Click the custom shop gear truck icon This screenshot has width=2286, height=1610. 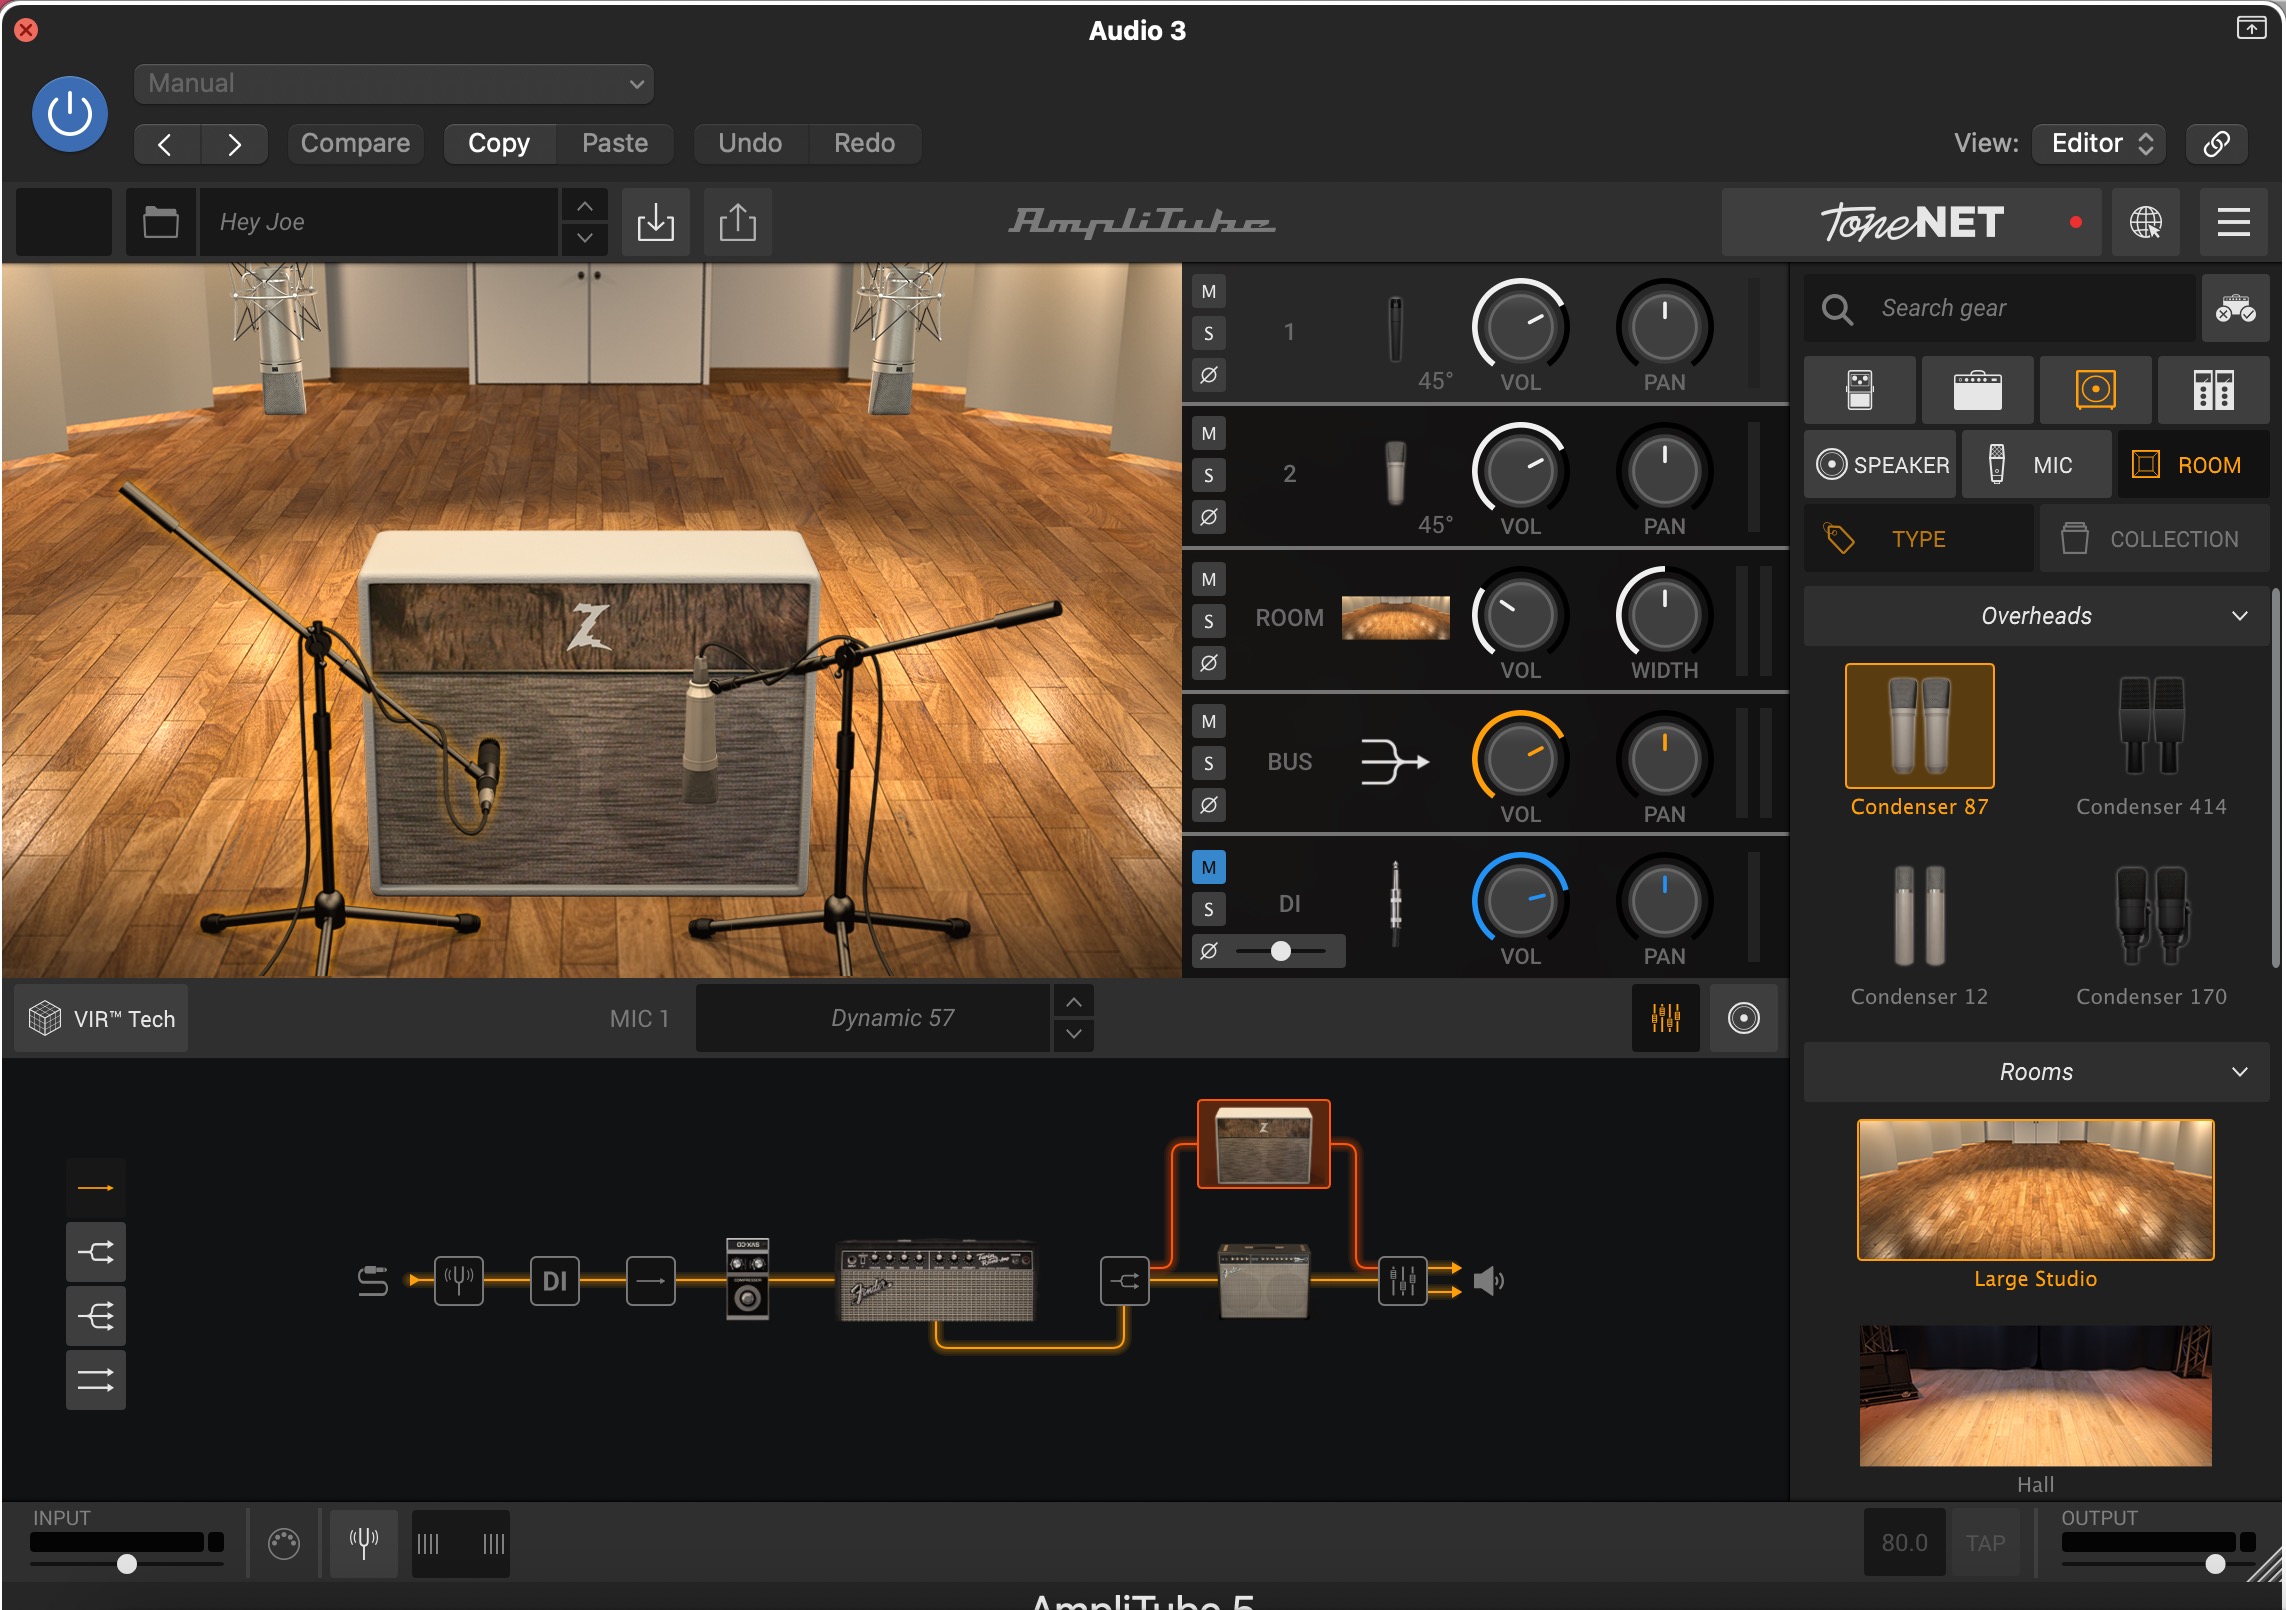coord(2235,308)
